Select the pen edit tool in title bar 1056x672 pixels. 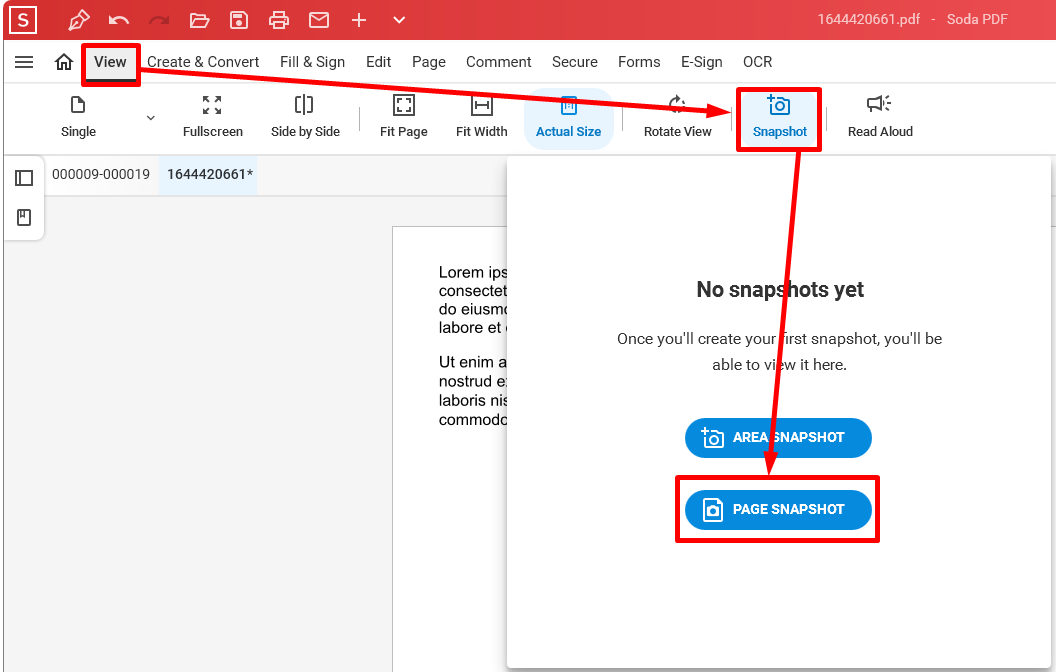(79, 20)
